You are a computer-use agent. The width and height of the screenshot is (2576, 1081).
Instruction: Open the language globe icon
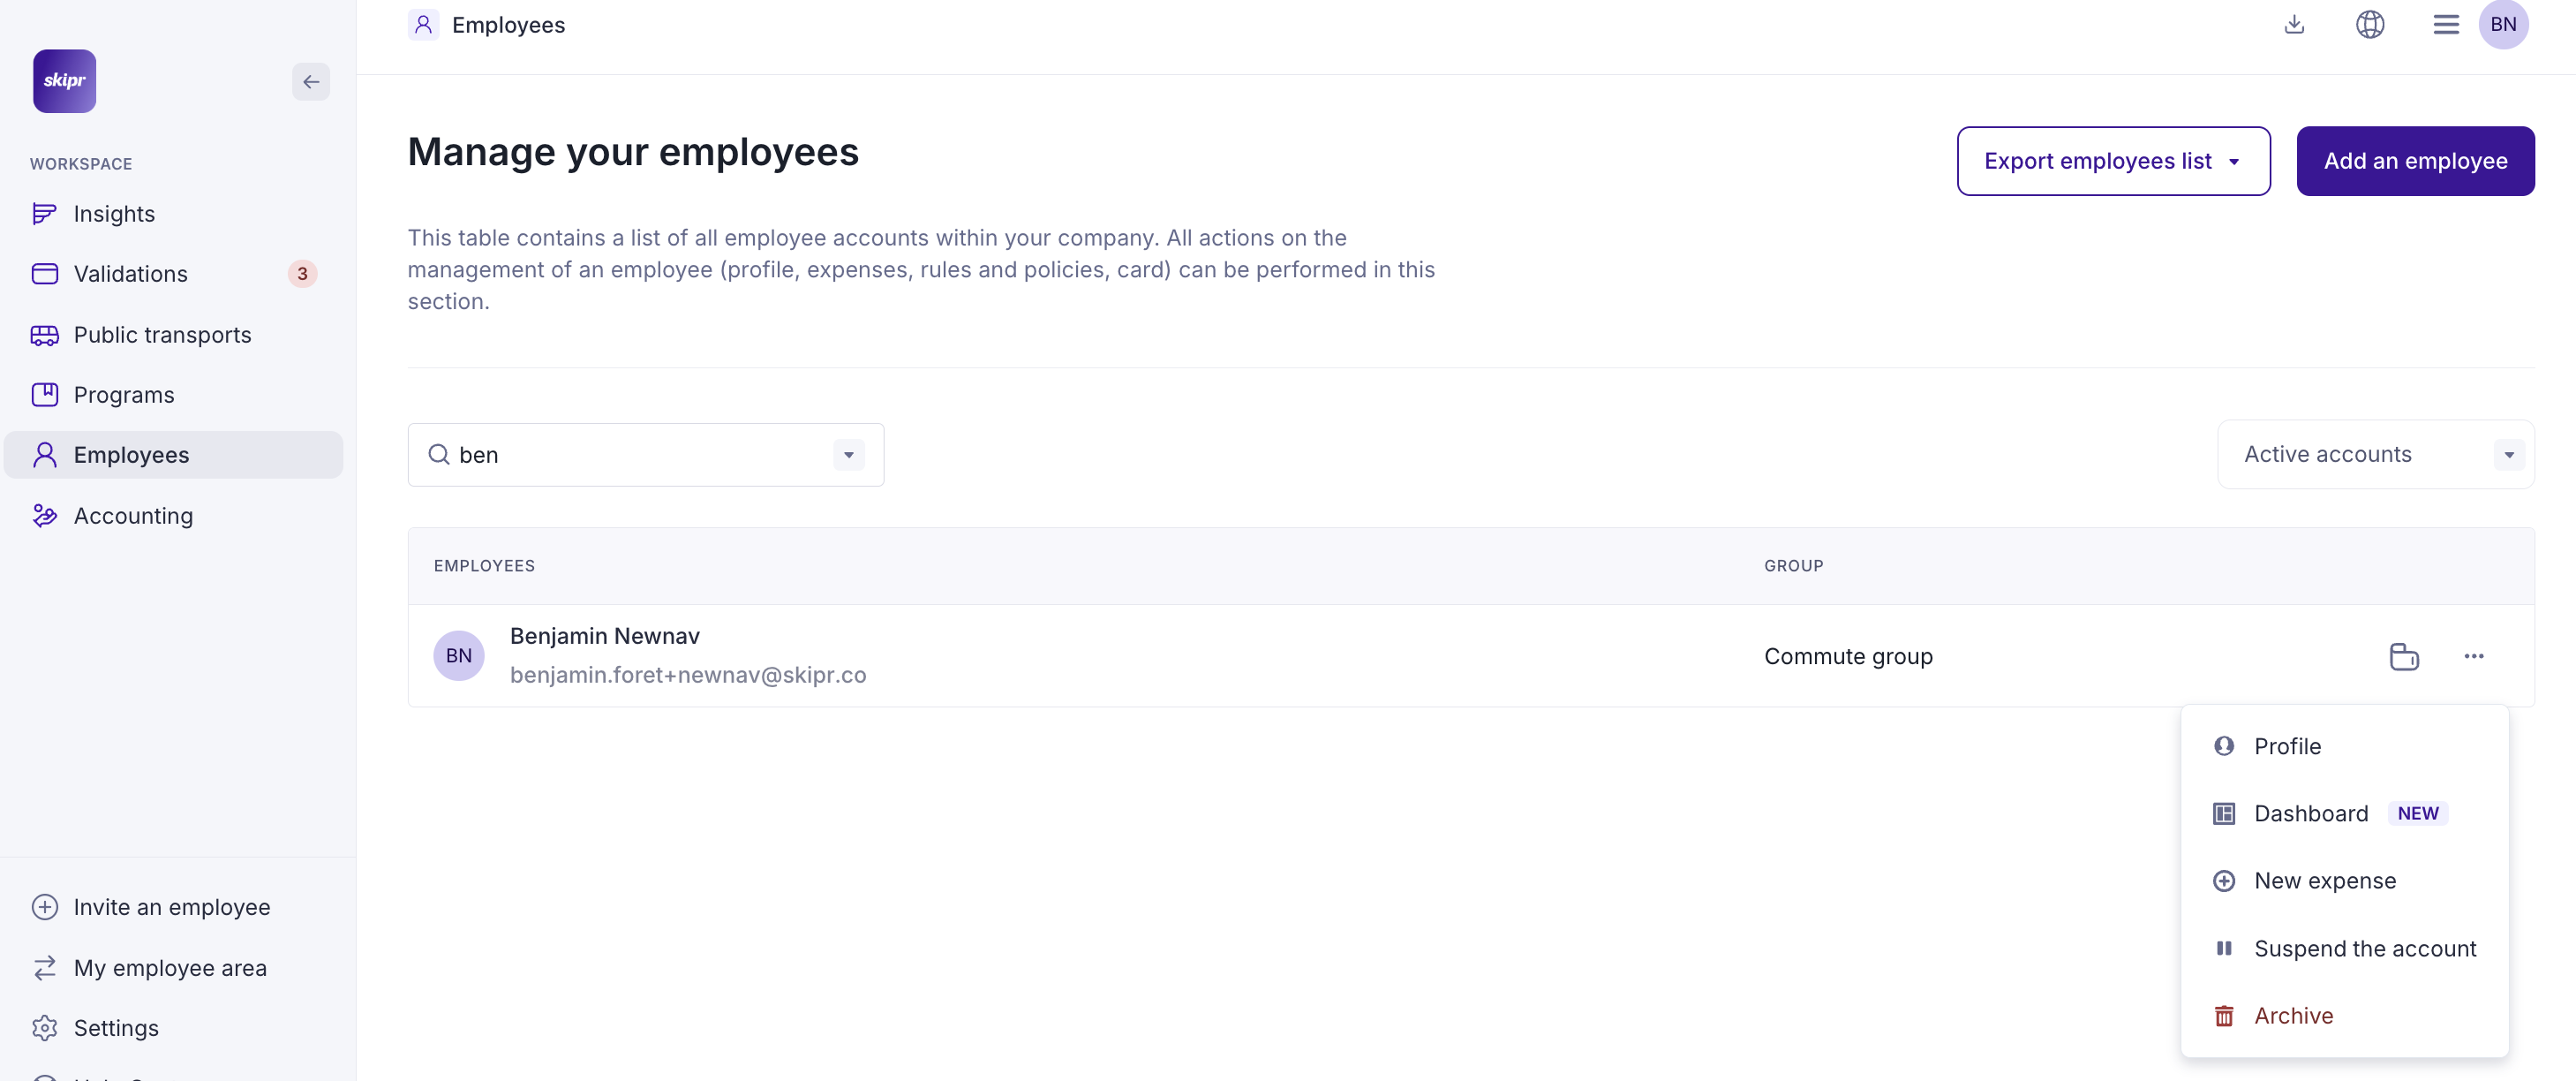2369,24
